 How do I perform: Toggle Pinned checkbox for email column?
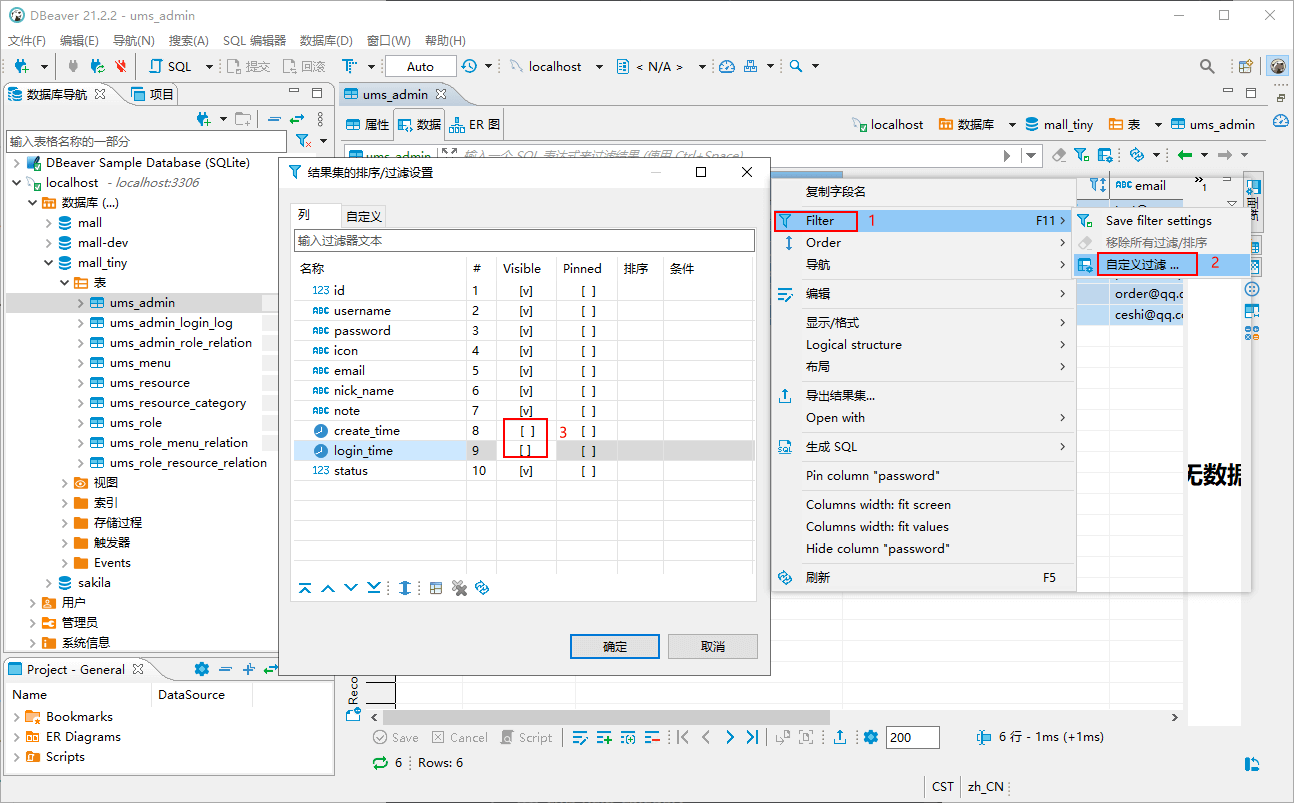[x=588, y=370]
